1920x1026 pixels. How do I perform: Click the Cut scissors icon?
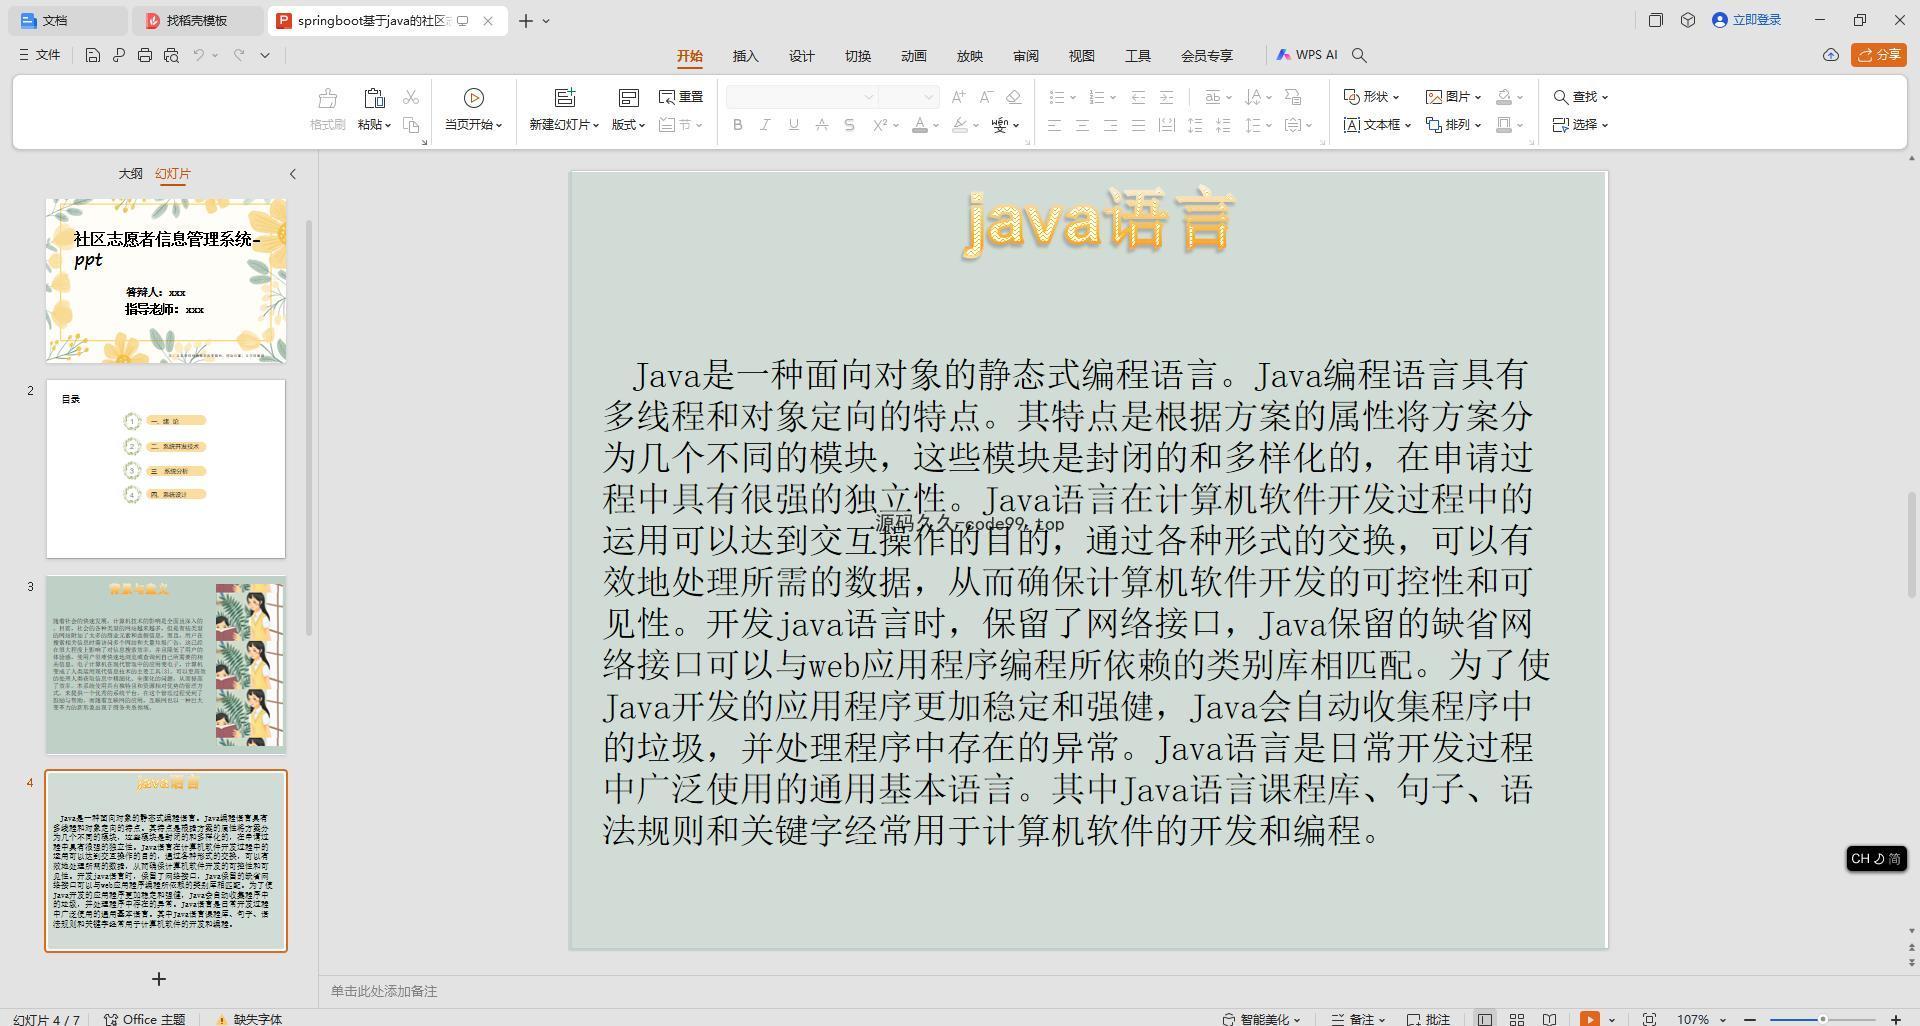(x=411, y=97)
